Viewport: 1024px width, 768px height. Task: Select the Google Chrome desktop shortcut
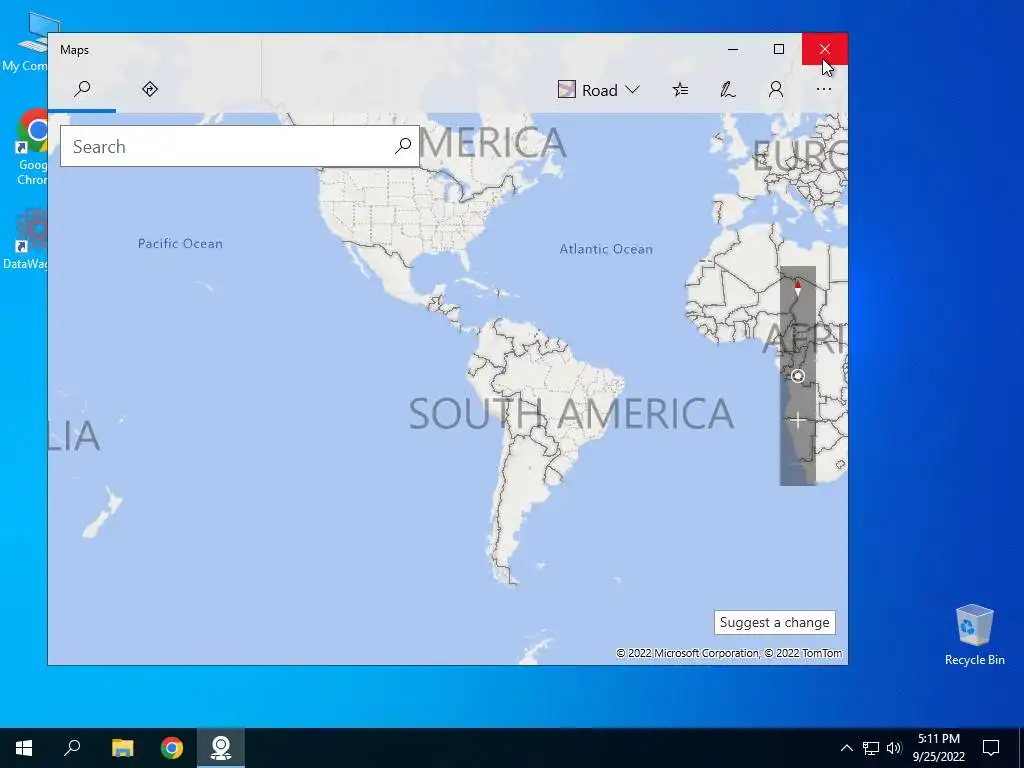coord(33,147)
